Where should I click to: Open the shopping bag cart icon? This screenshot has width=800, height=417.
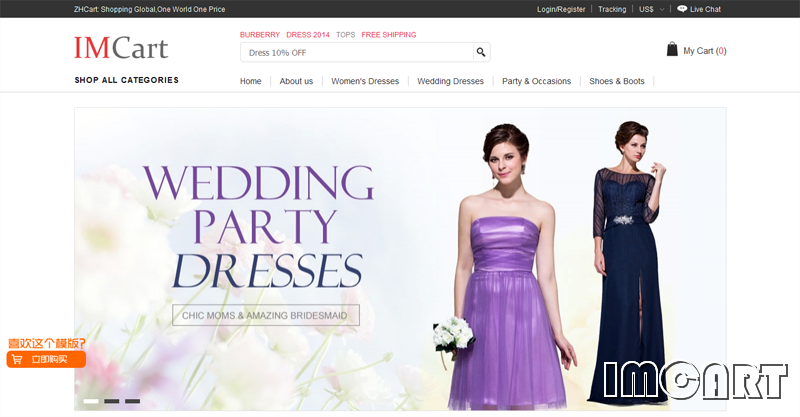tap(672, 49)
